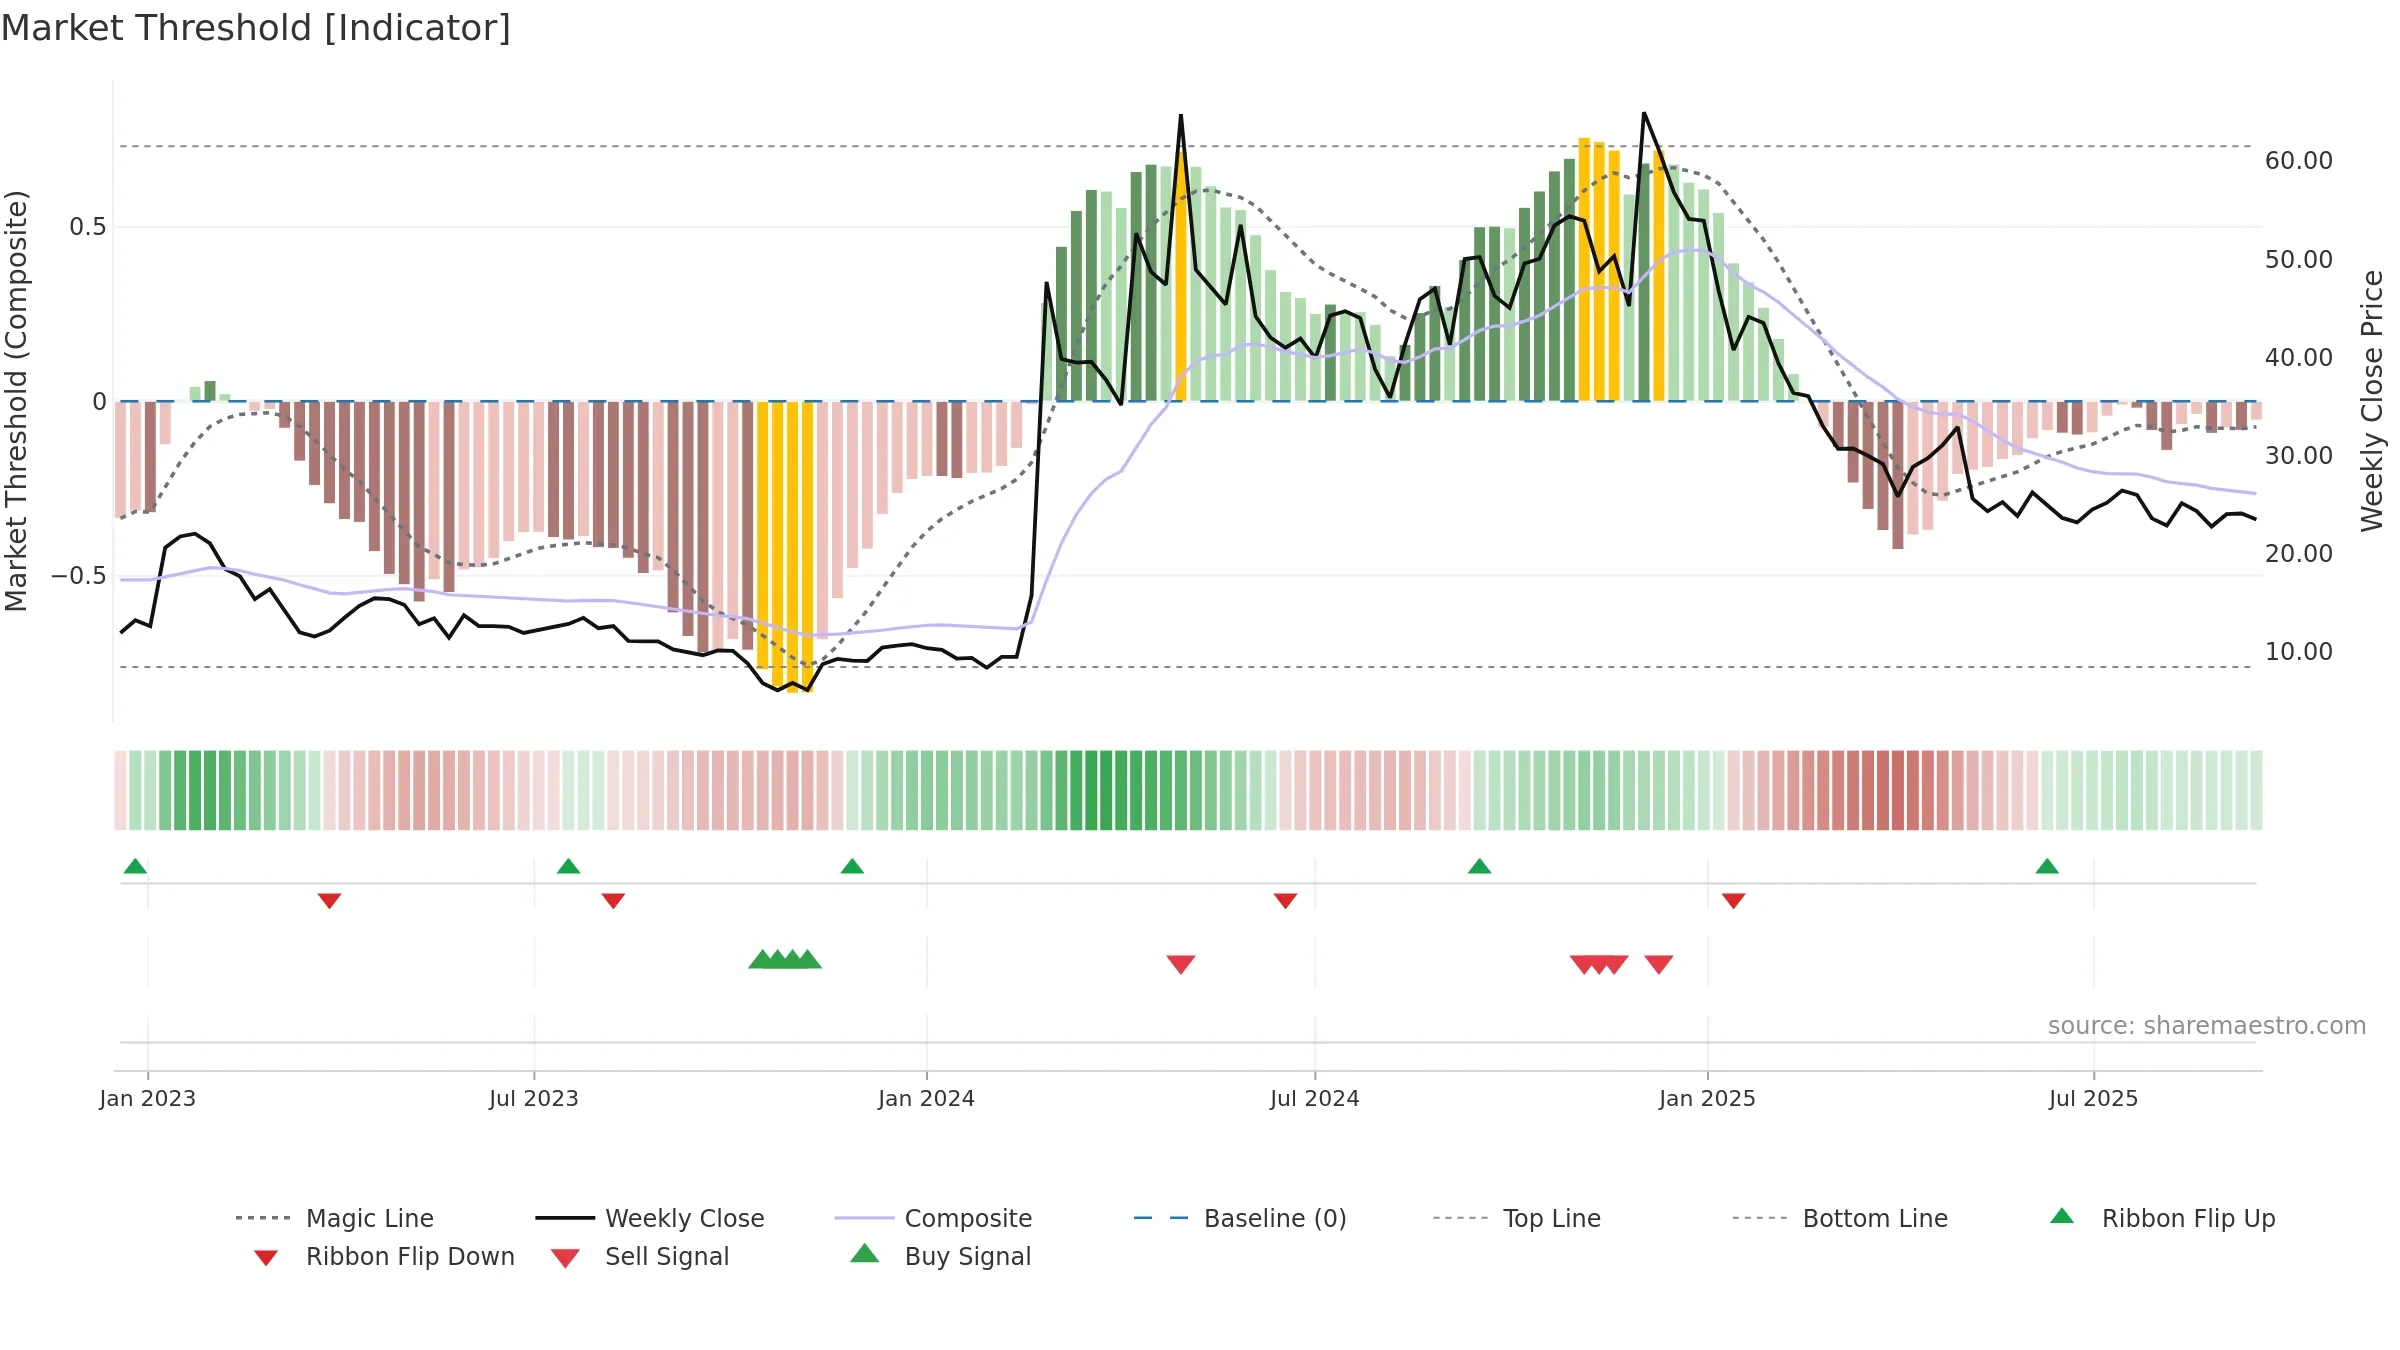
Task: Toggle the Baseline (0) legend entry
Action: pyautogui.click(x=1240, y=1218)
